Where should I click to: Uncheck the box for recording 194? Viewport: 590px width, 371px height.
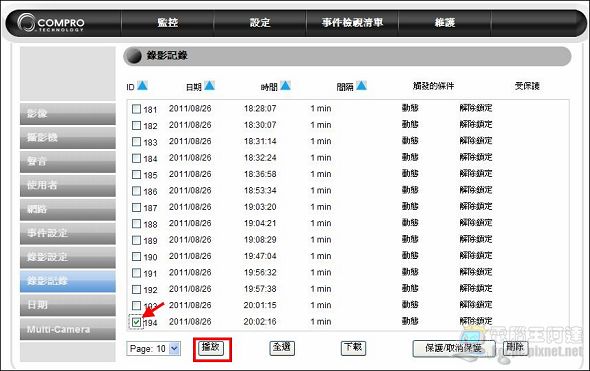[136, 322]
